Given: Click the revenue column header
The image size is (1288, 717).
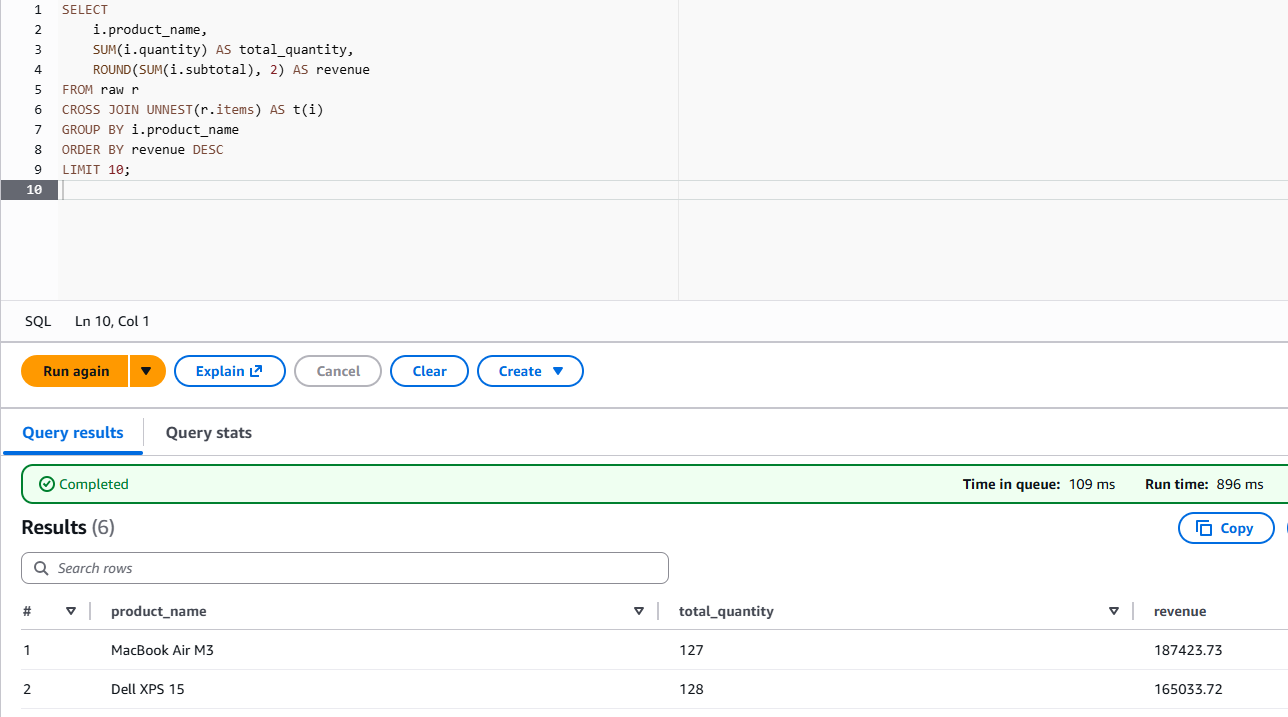Looking at the screenshot, I should coord(1180,611).
